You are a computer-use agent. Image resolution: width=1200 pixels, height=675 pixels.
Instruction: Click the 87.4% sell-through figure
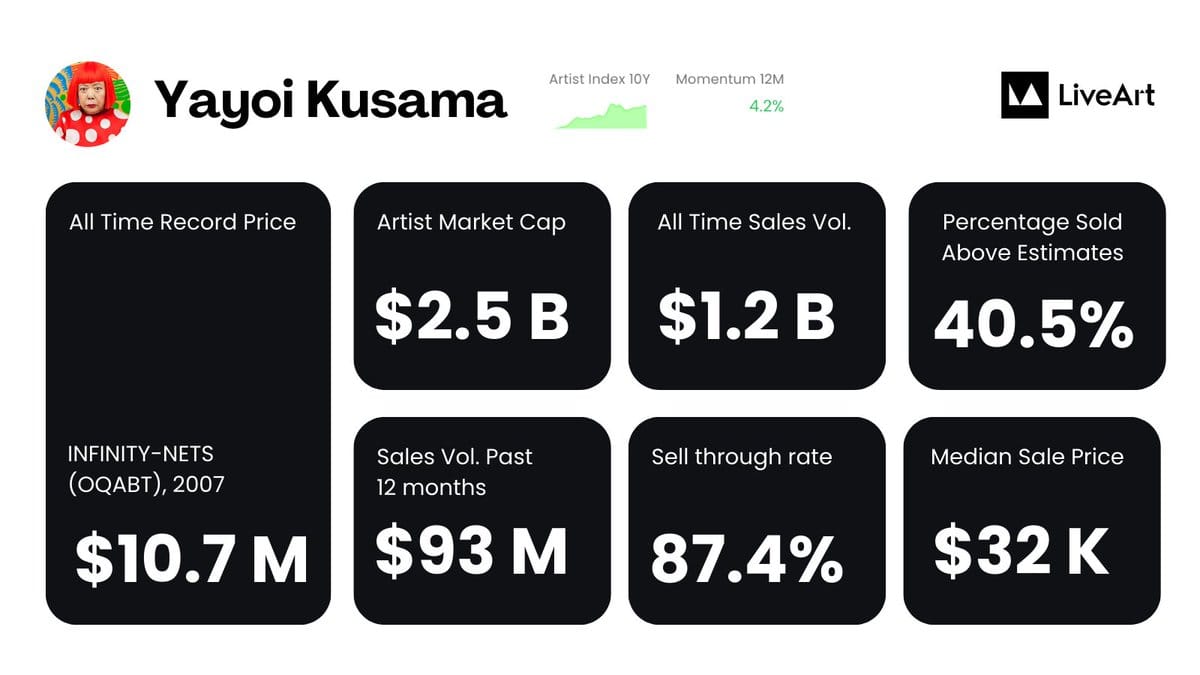click(746, 559)
